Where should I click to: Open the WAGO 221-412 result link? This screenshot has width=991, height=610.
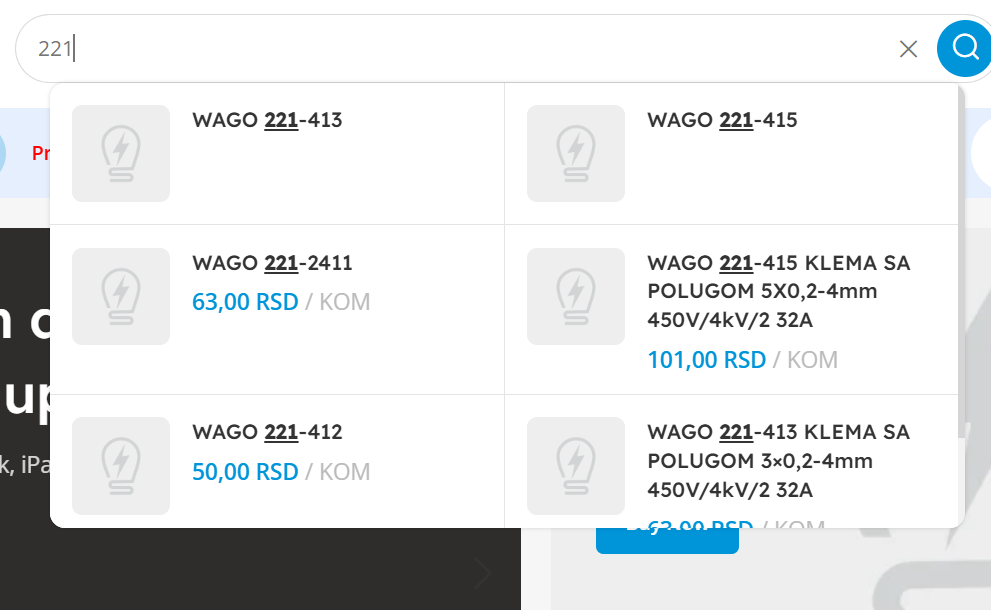pos(267,432)
